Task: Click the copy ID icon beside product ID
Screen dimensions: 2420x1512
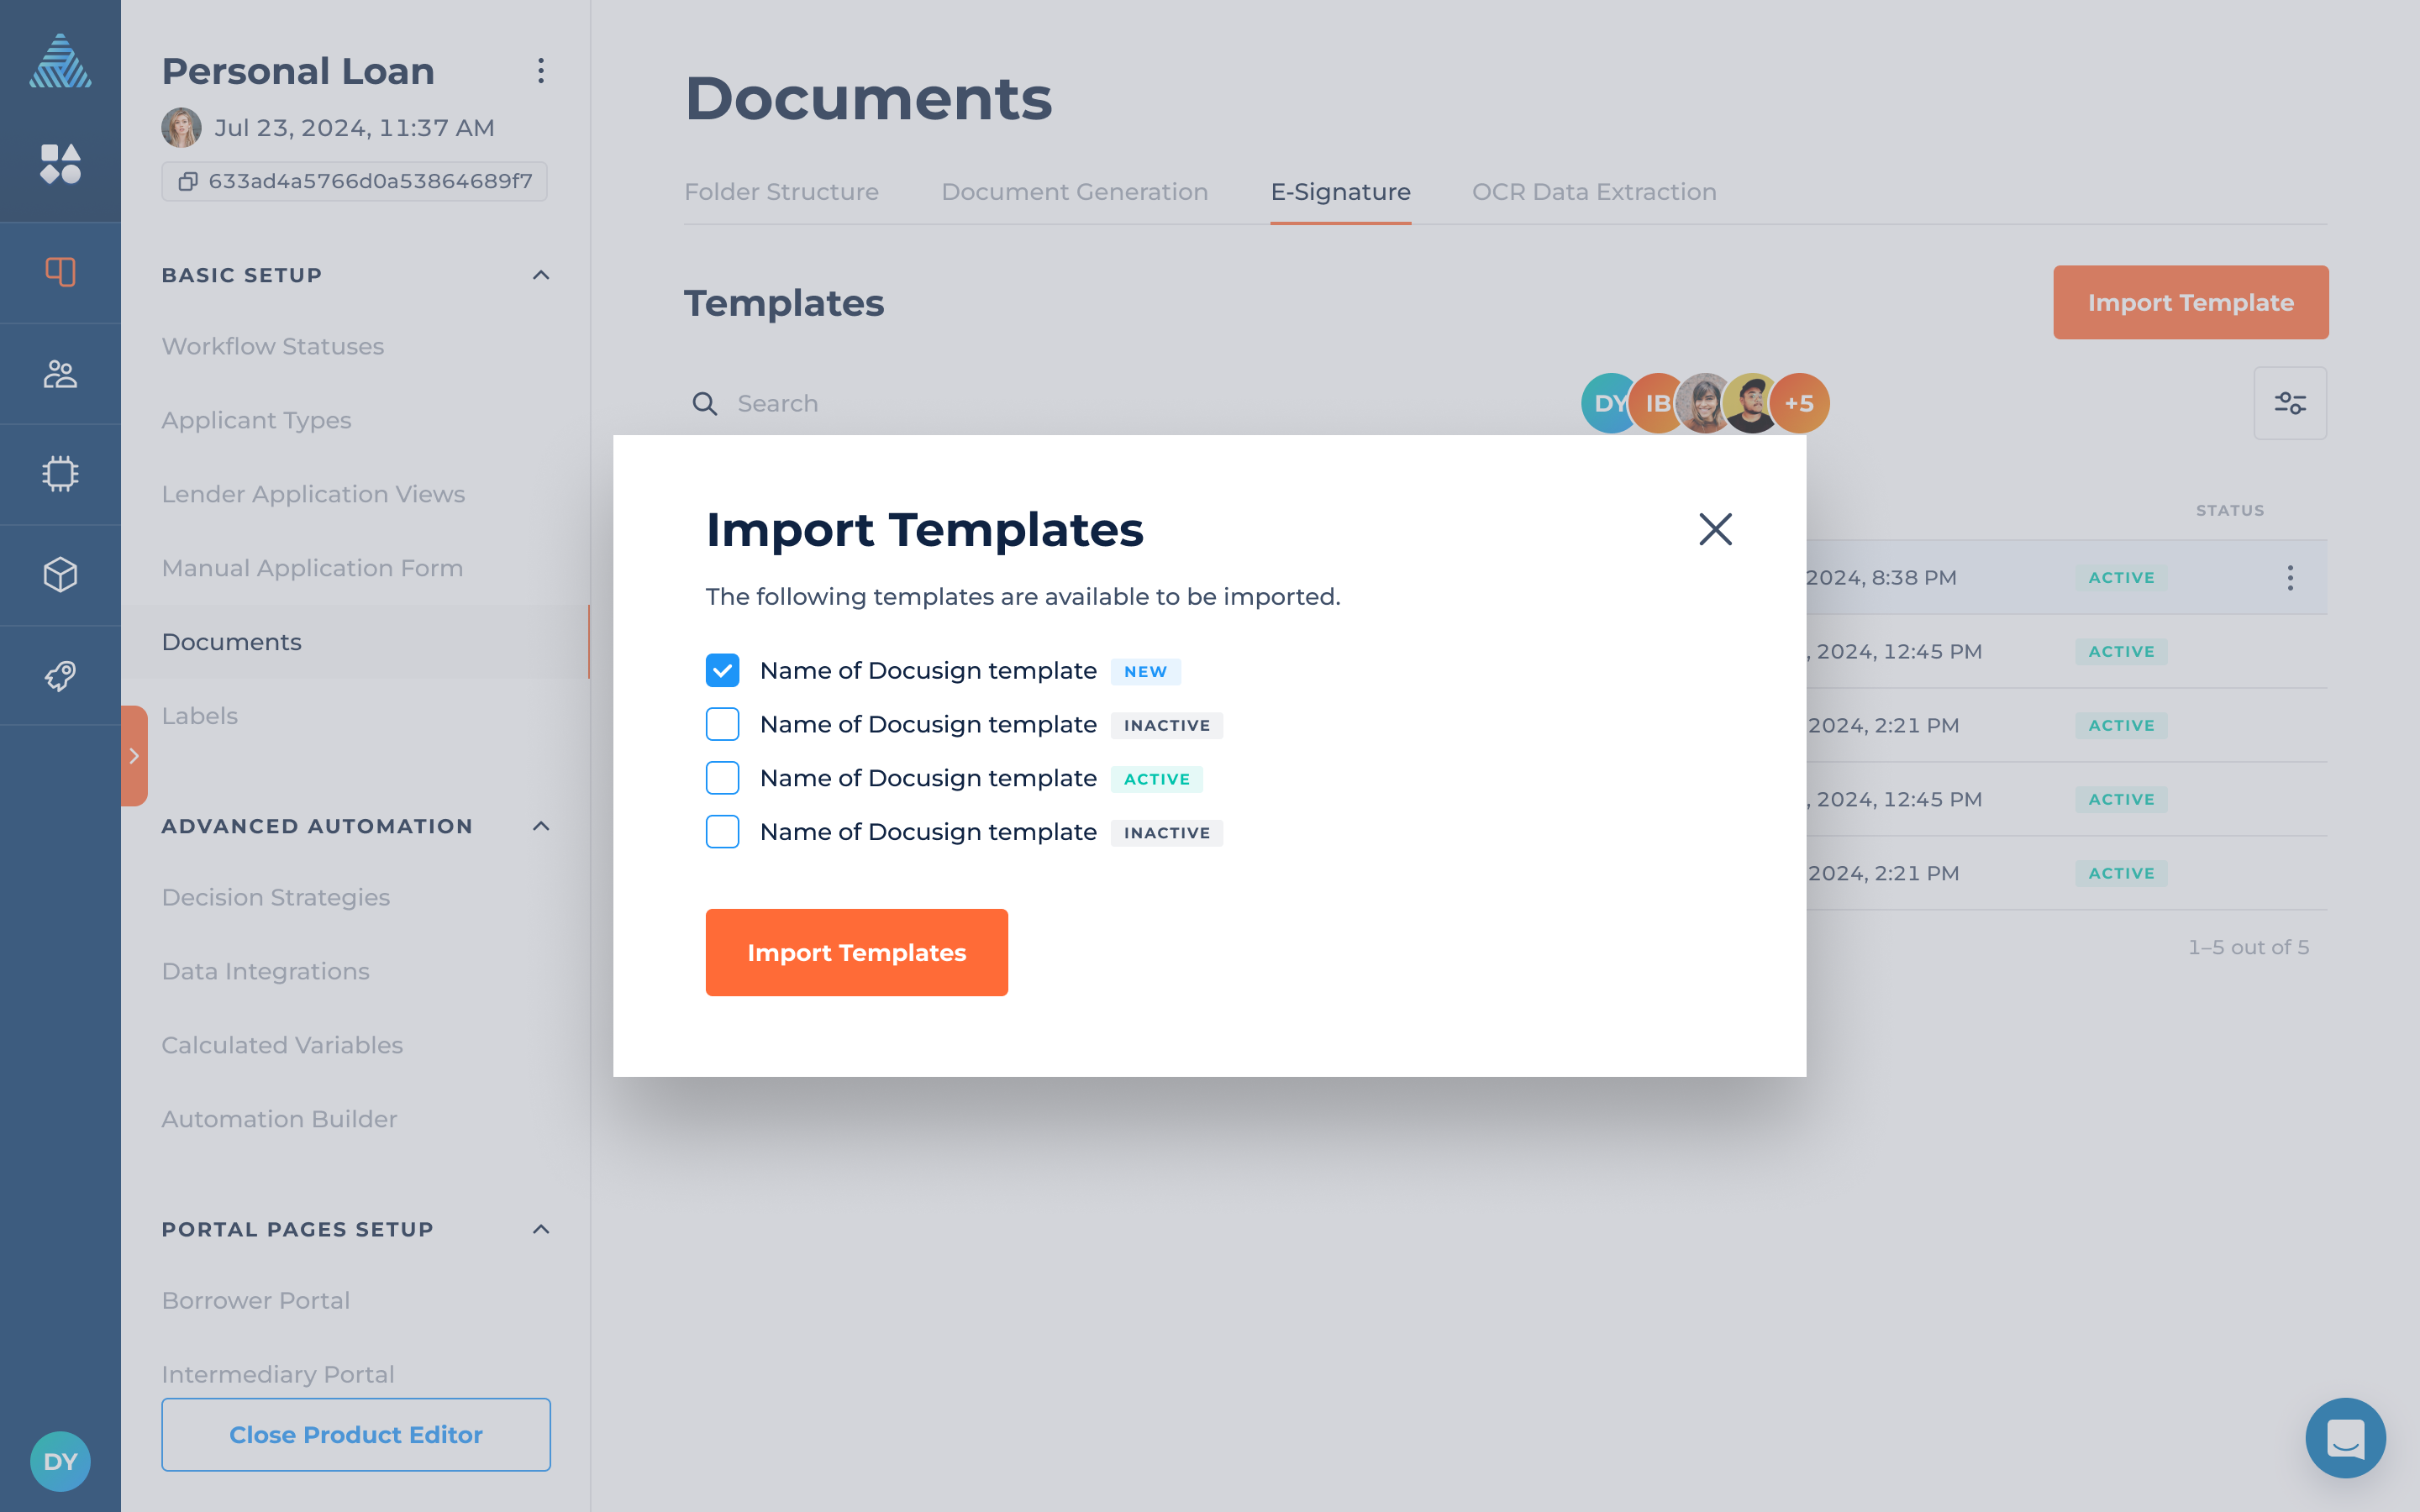Action: pos(187,181)
